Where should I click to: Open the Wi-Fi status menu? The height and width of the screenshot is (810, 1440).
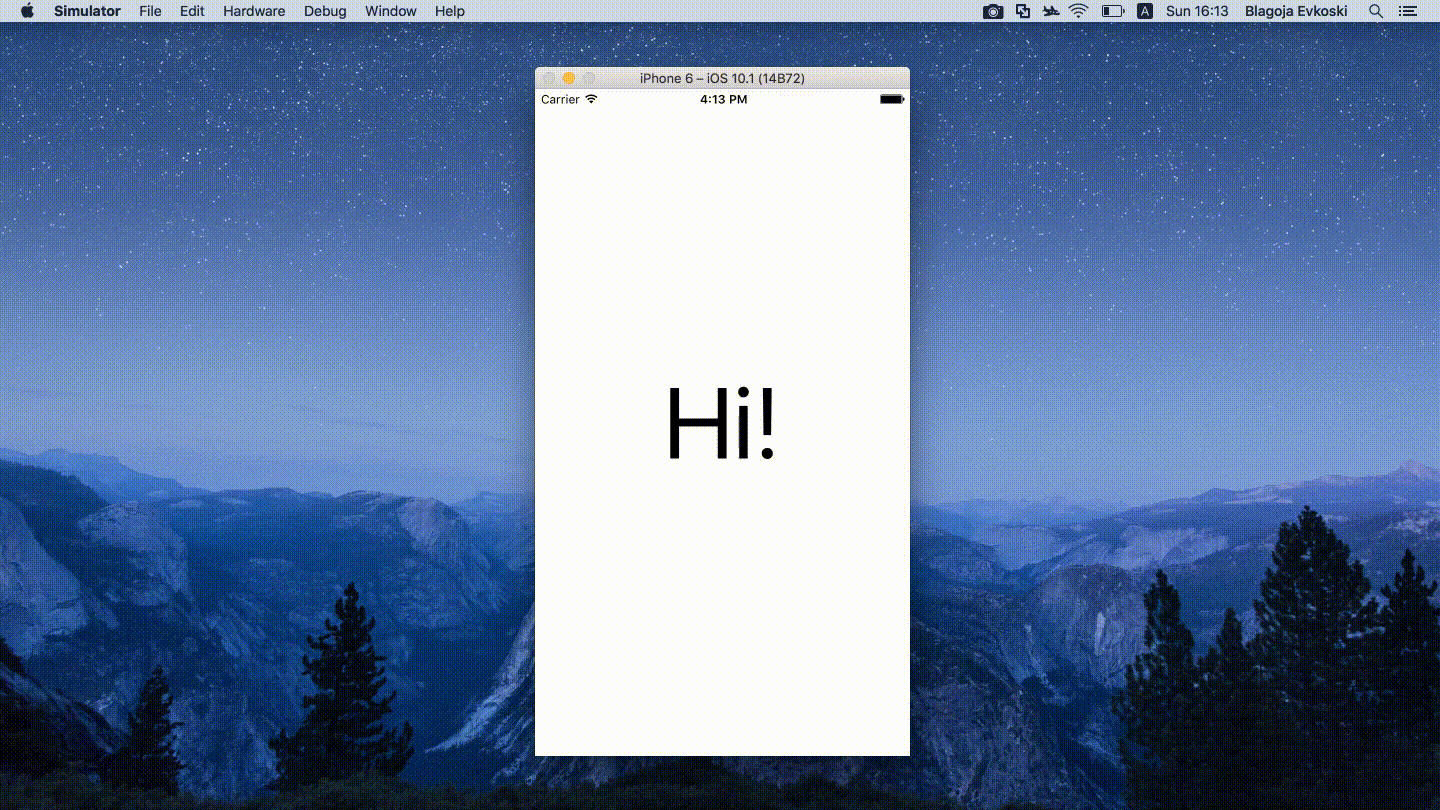coord(1078,11)
